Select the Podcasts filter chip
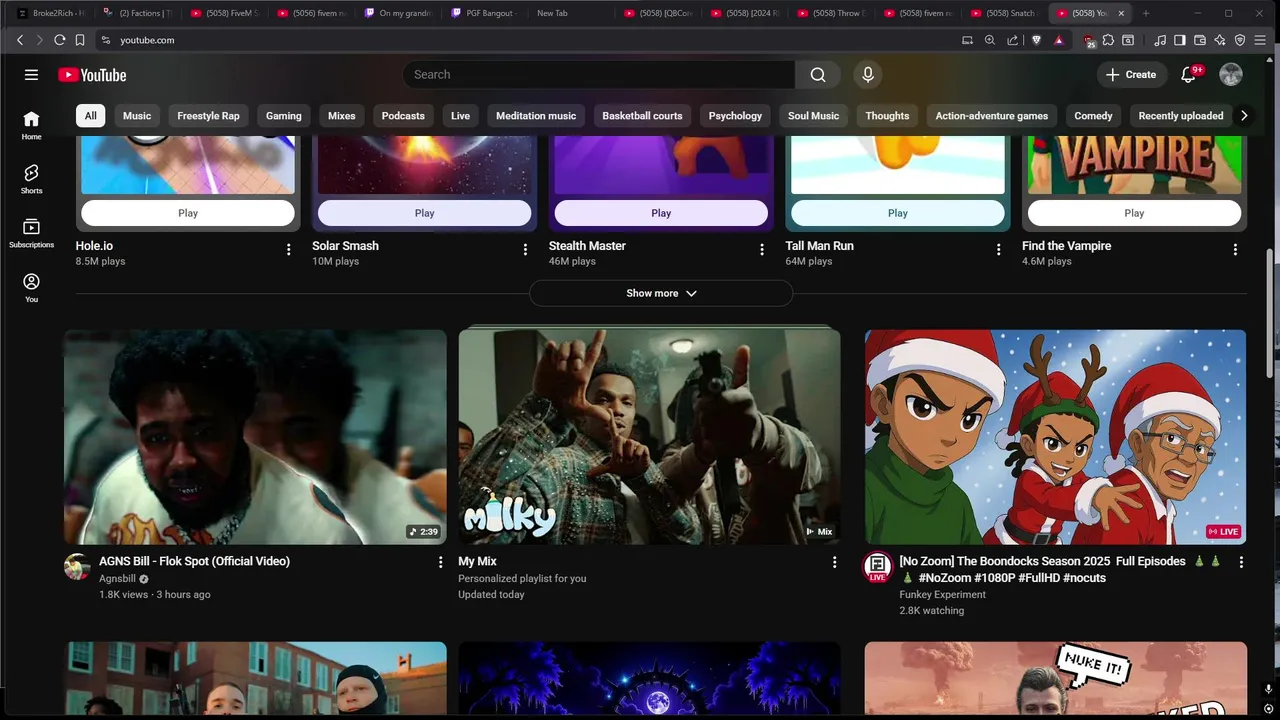The height and width of the screenshot is (720, 1280). [403, 116]
